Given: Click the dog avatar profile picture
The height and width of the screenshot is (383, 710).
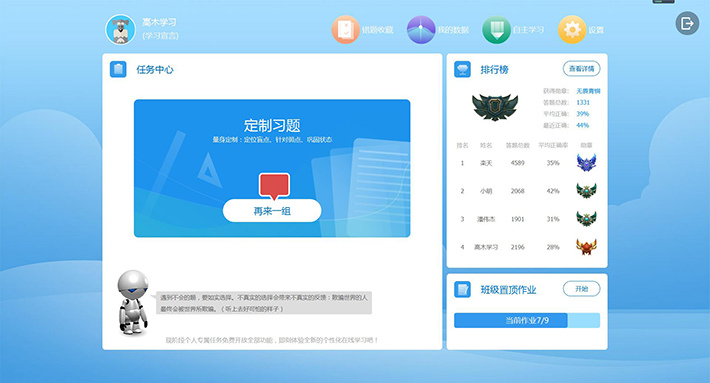Looking at the screenshot, I should (120, 29).
